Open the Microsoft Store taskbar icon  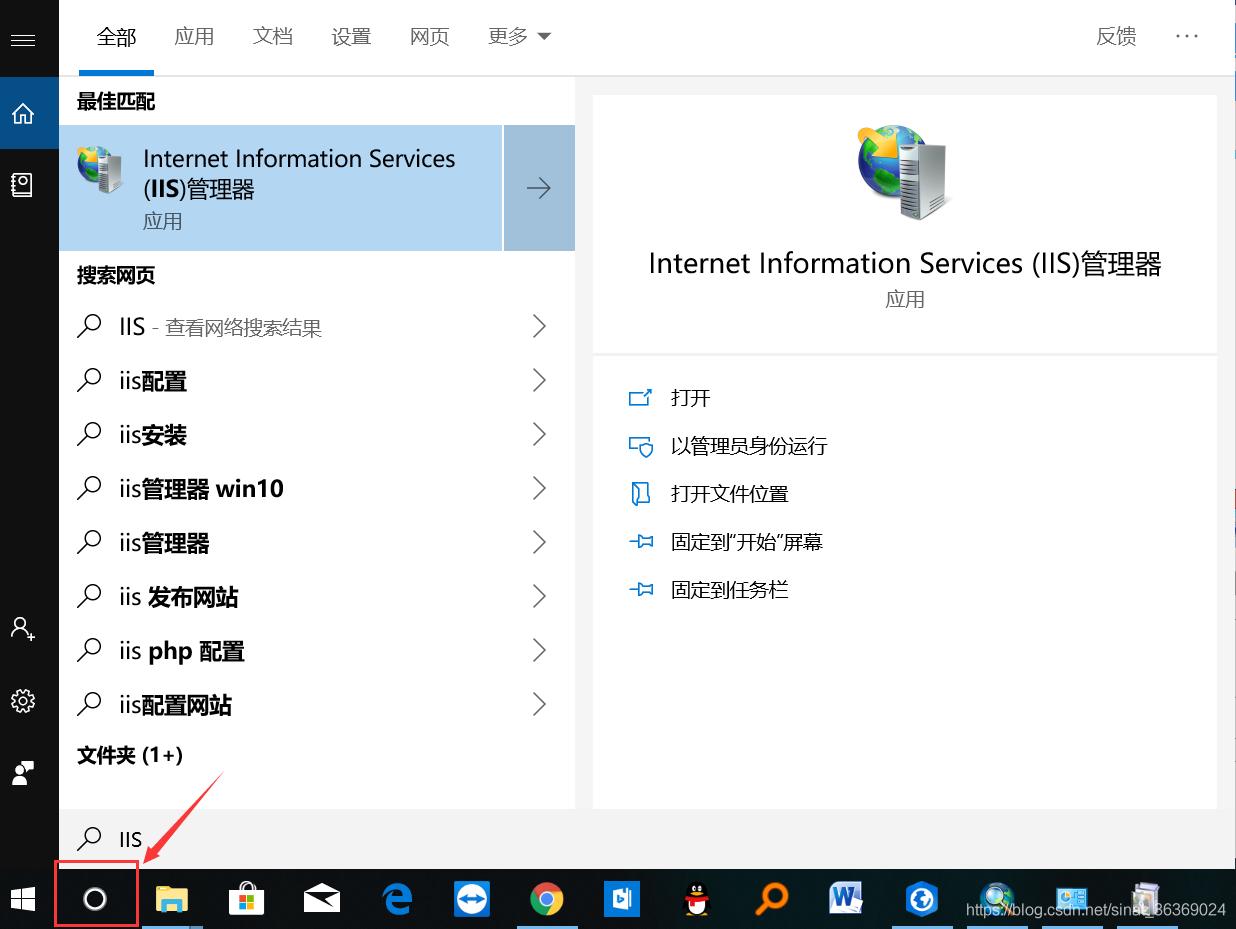[x=246, y=899]
